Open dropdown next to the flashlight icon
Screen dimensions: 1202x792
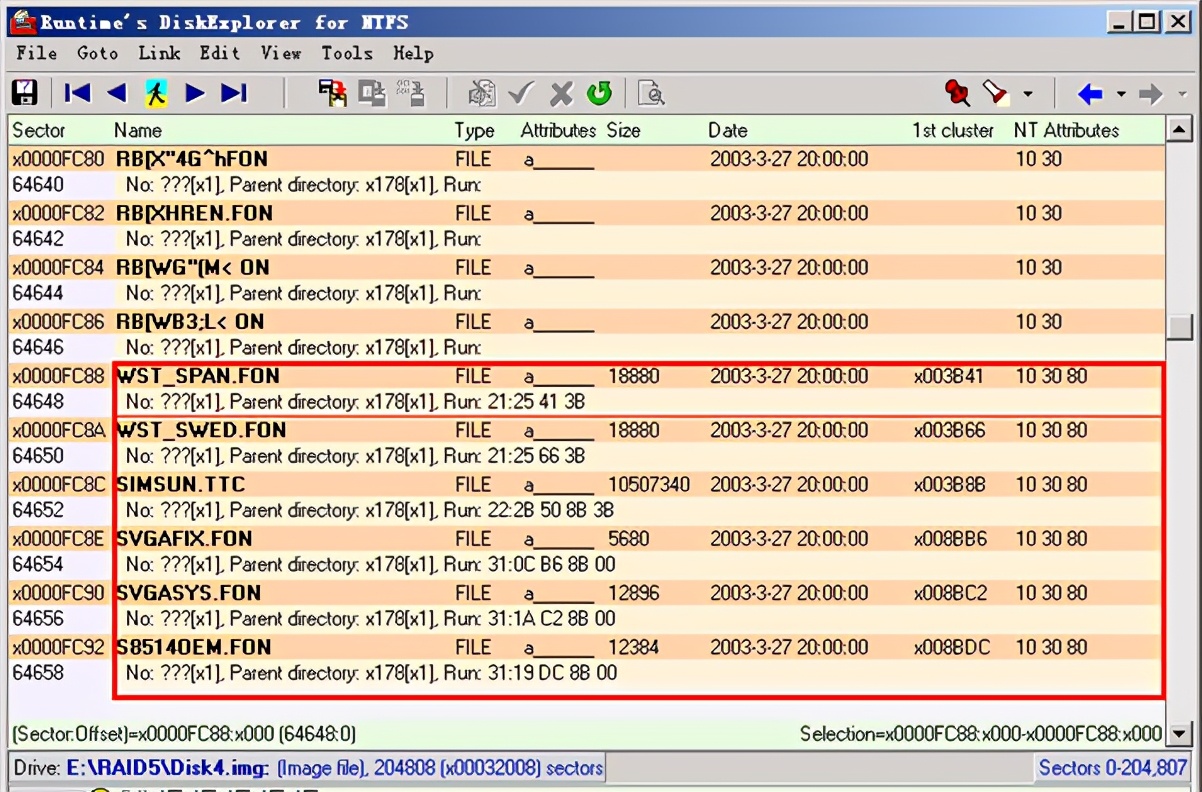[x=1028, y=95]
